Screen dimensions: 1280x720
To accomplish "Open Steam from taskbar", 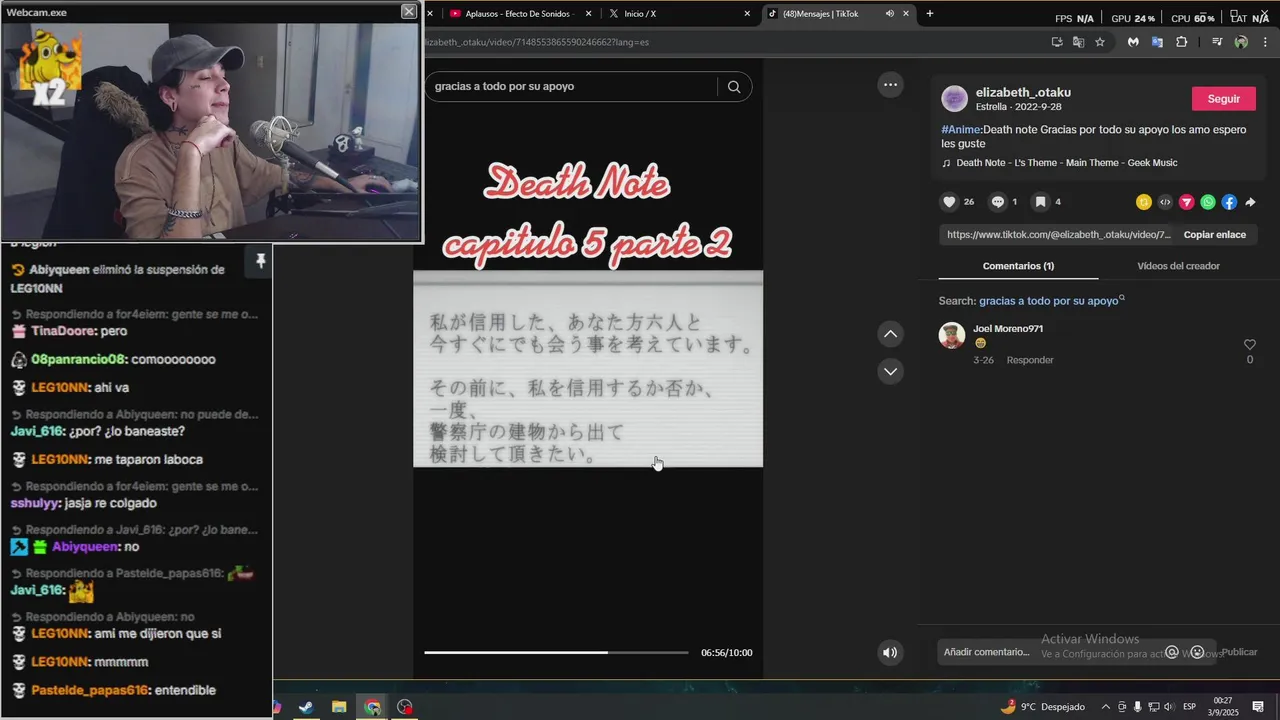I will [x=305, y=707].
